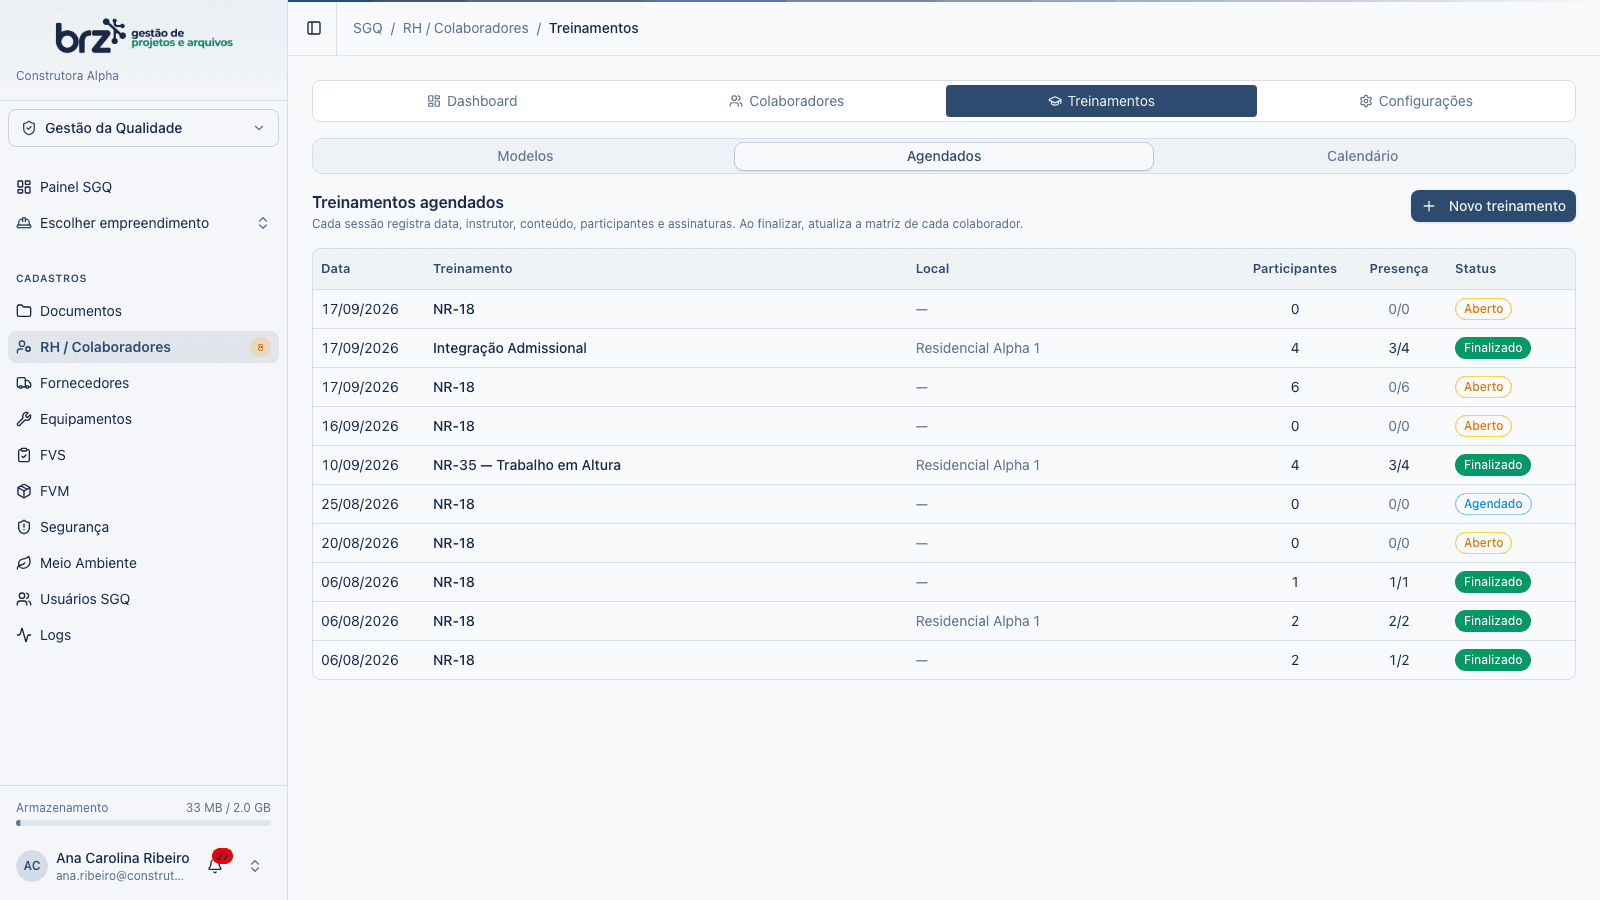Image resolution: width=1600 pixels, height=900 pixels.
Task: Open the SGQ breadcrumb link
Action: pos(368,28)
